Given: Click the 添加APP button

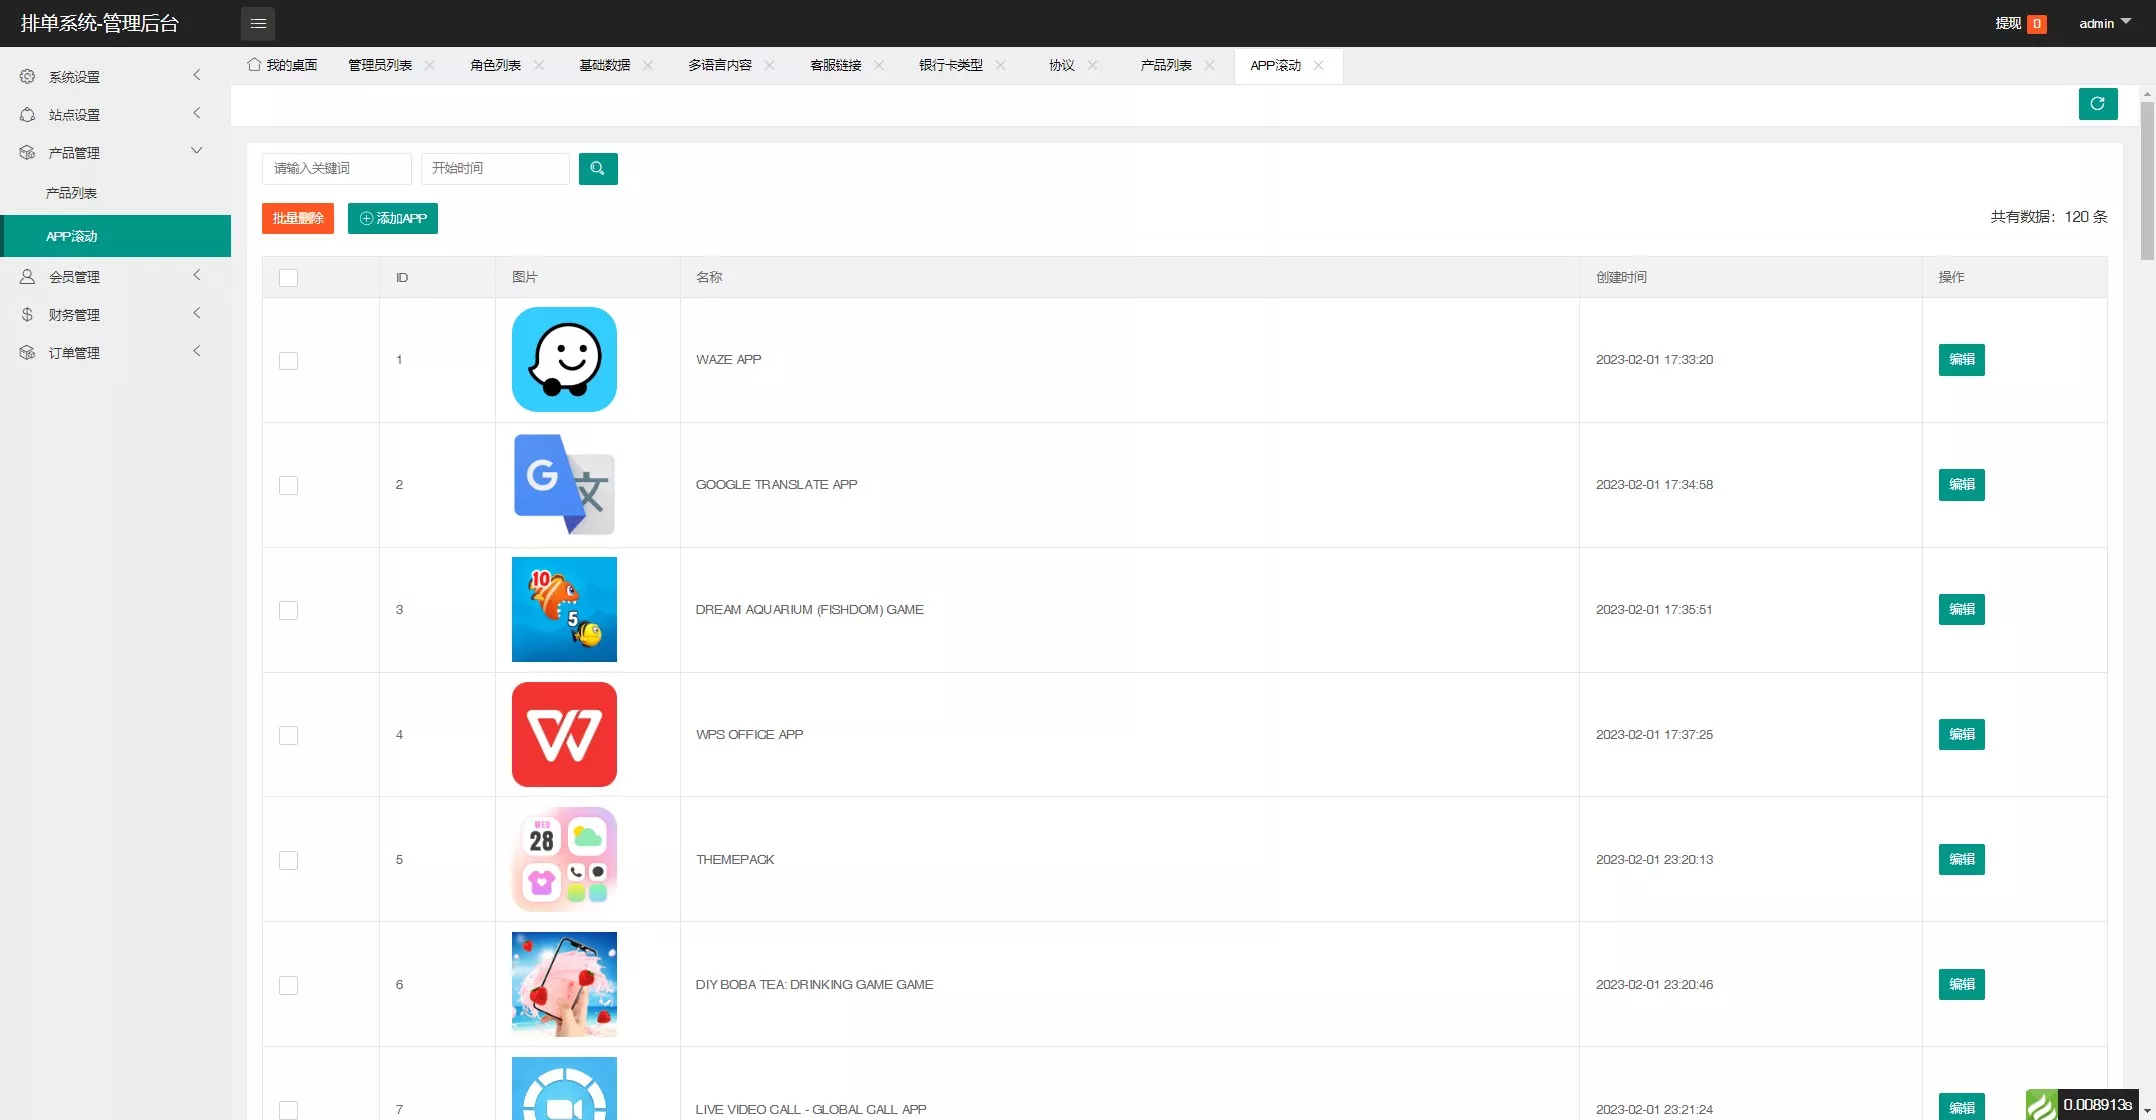Looking at the screenshot, I should click(393, 219).
